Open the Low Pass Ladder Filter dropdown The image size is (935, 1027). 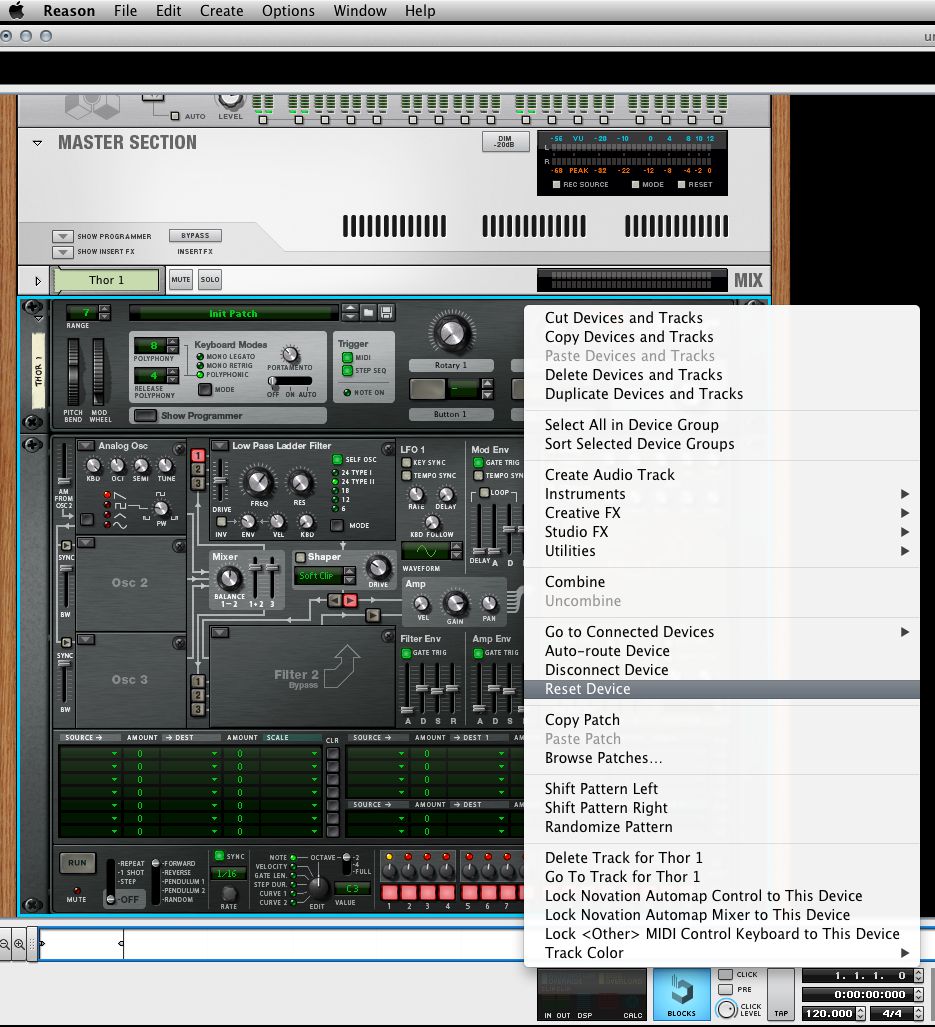219,445
